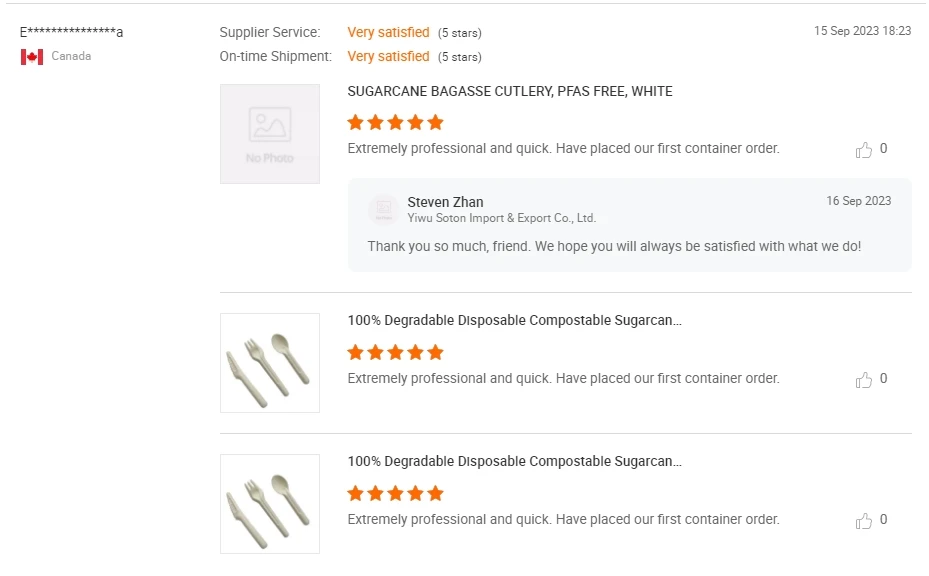Image resolution: width=929 pixels, height=576 pixels.
Task: Click the masked reviewer username
Action: (x=72, y=32)
